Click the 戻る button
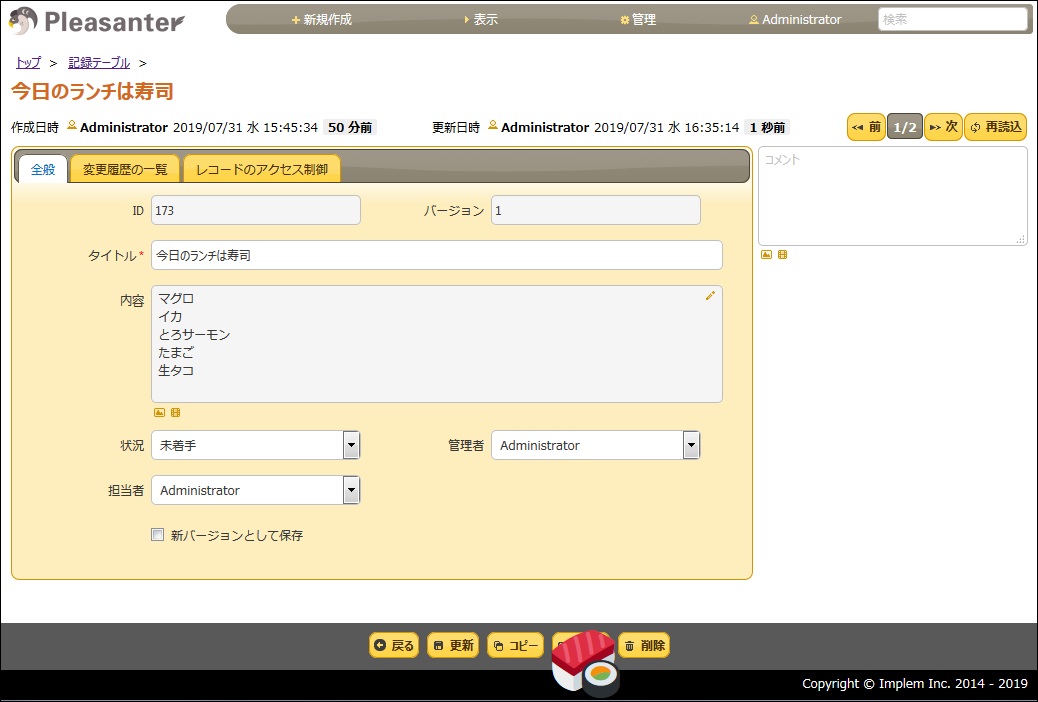This screenshot has height=702, width=1038. pyautogui.click(x=394, y=645)
